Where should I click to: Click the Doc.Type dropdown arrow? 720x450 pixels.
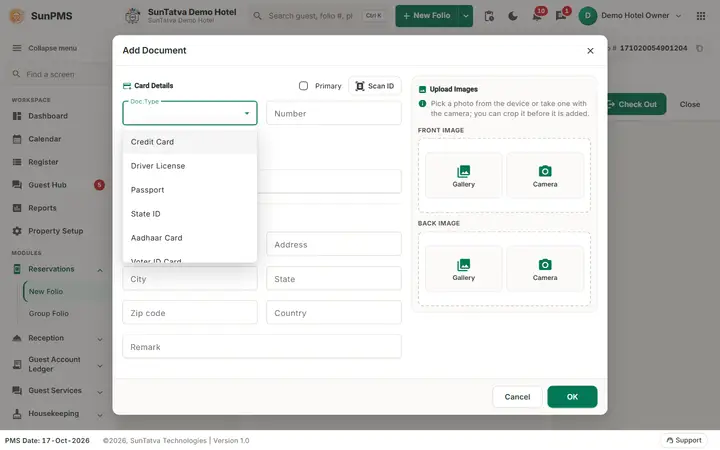[247, 113]
